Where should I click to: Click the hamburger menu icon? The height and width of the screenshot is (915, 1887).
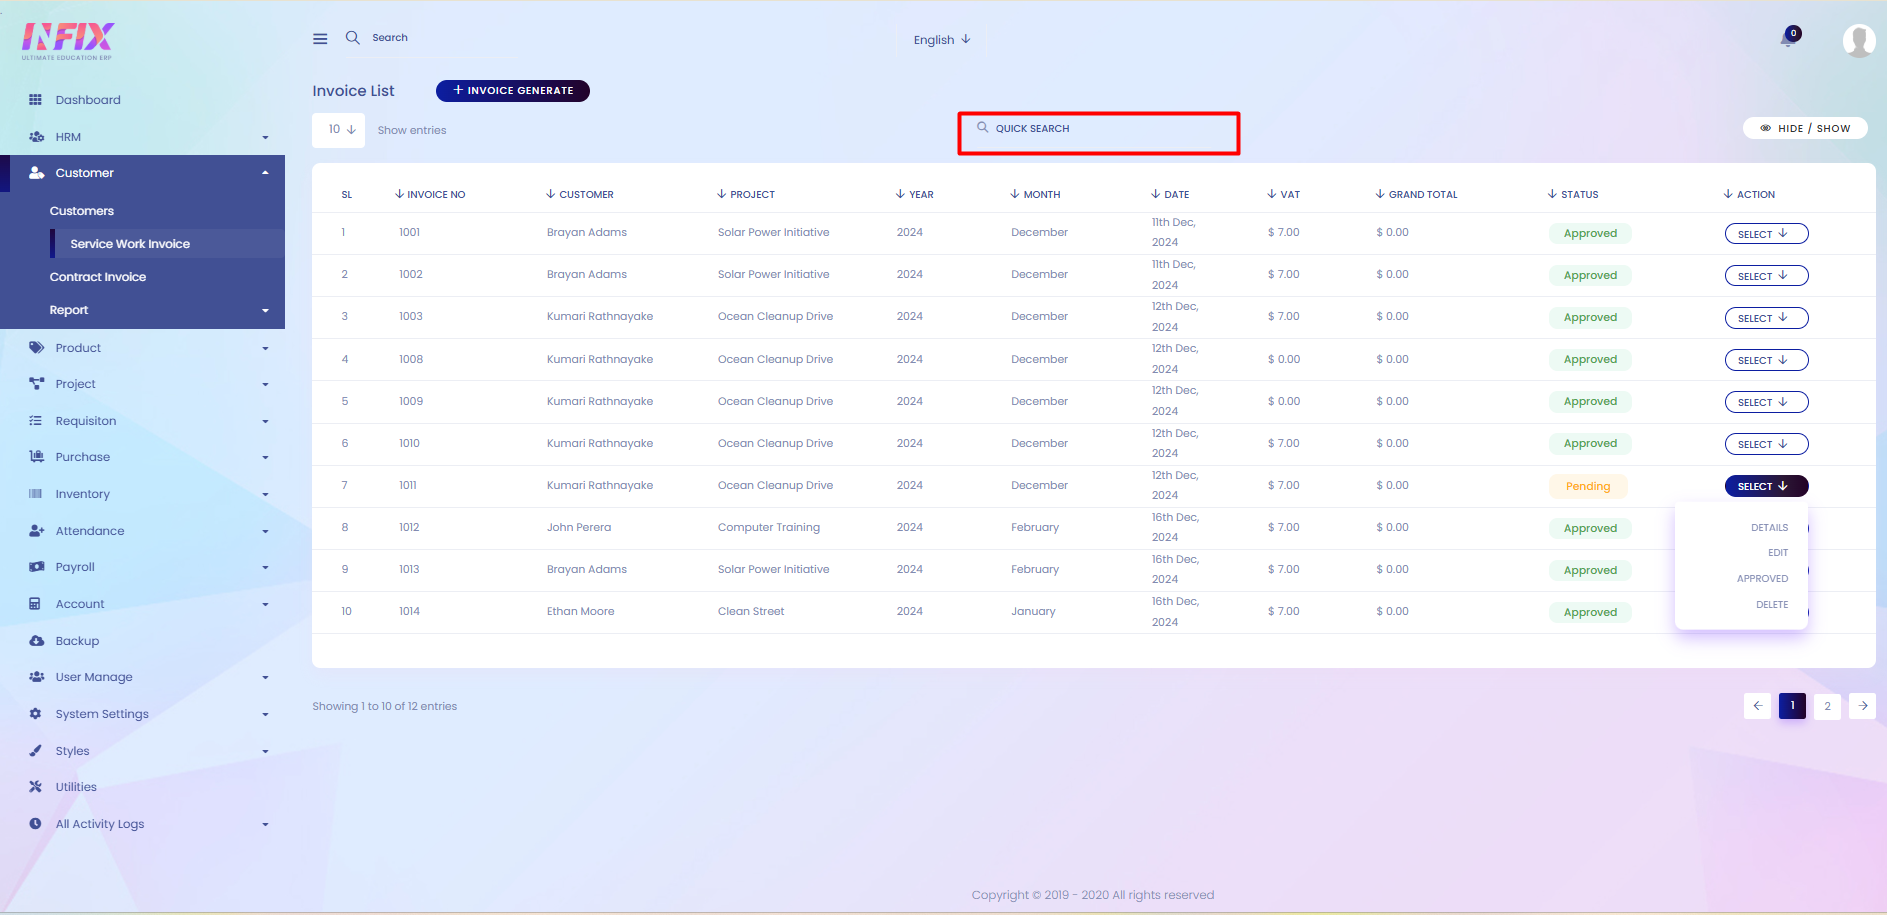pos(320,39)
